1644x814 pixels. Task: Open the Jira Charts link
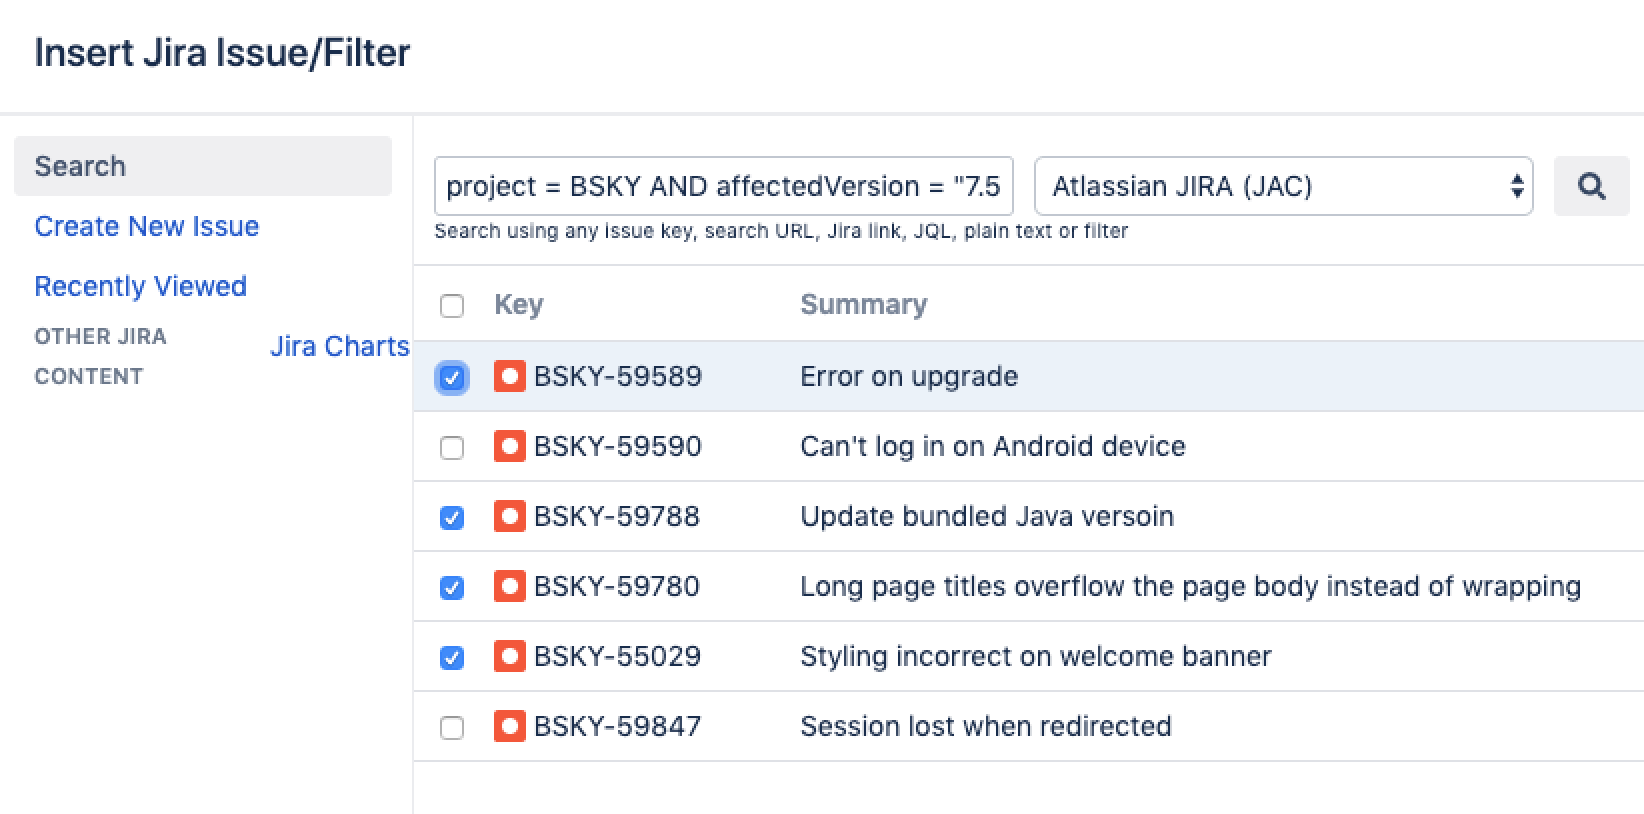[339, 346]
